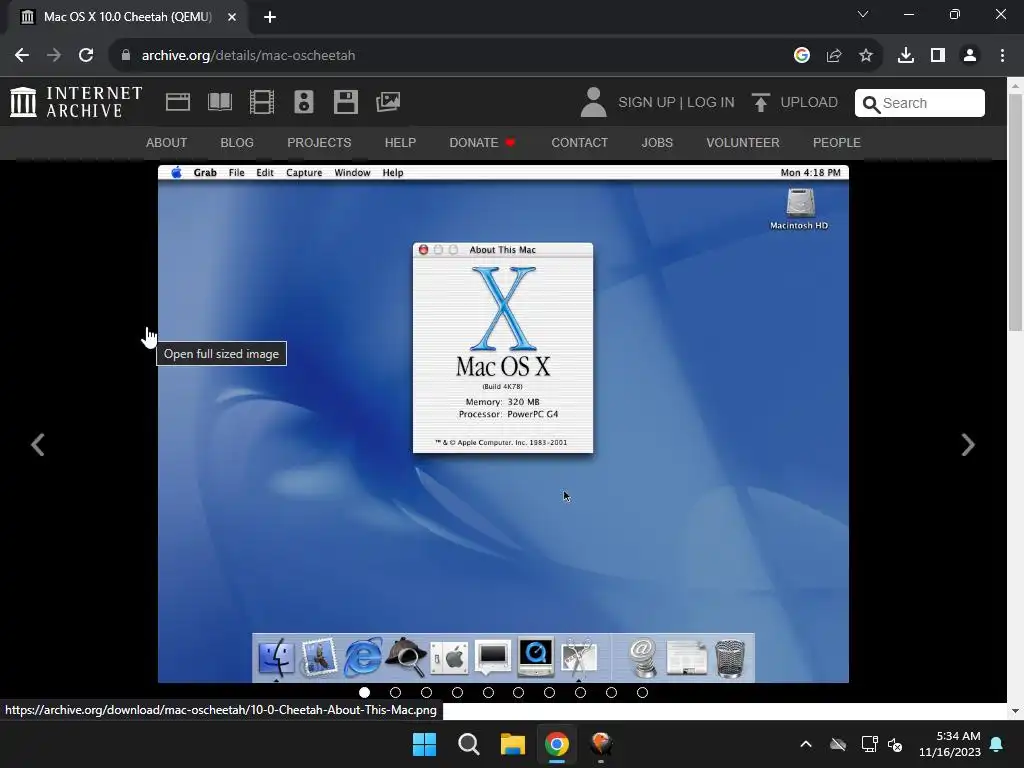
Task: Click the page vertical scrollbar thumb
Action: coord(1015,214)
